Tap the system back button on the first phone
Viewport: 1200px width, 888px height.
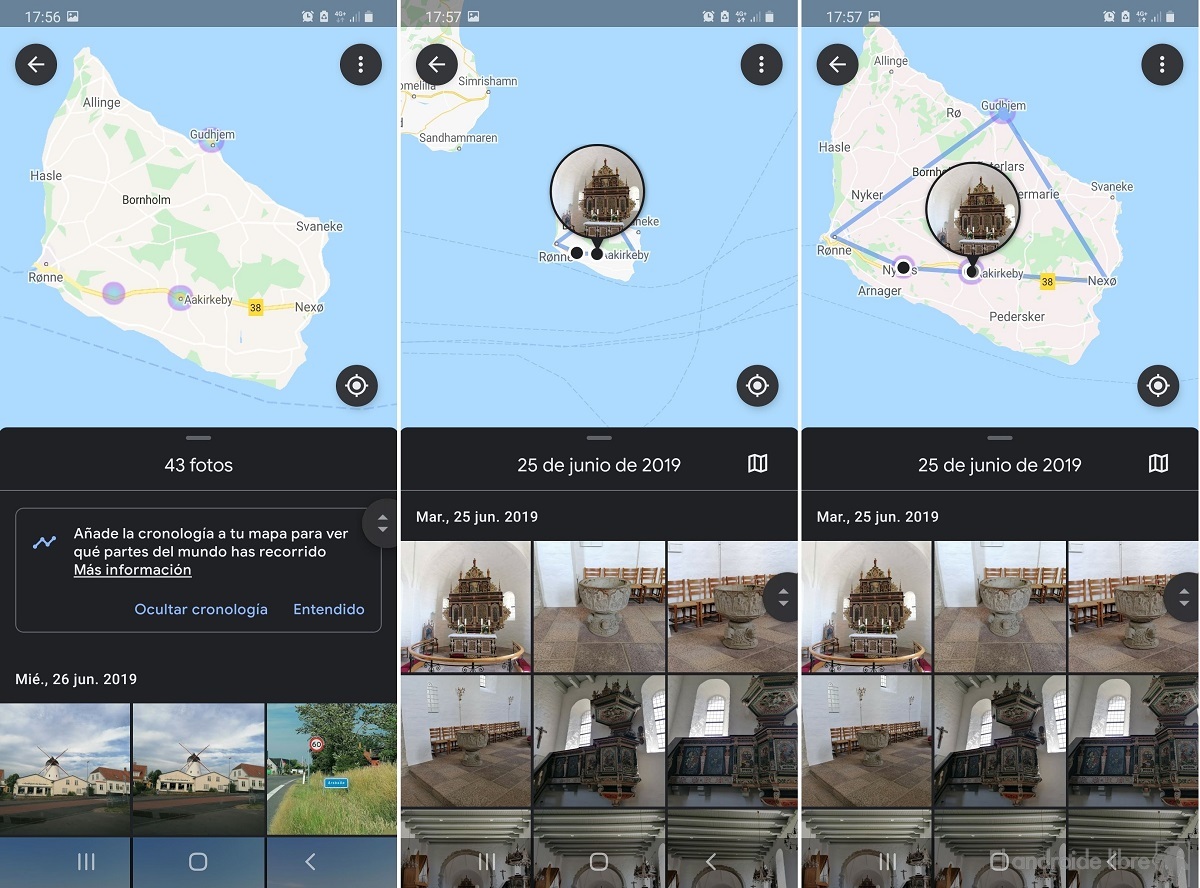click(310, 861)
